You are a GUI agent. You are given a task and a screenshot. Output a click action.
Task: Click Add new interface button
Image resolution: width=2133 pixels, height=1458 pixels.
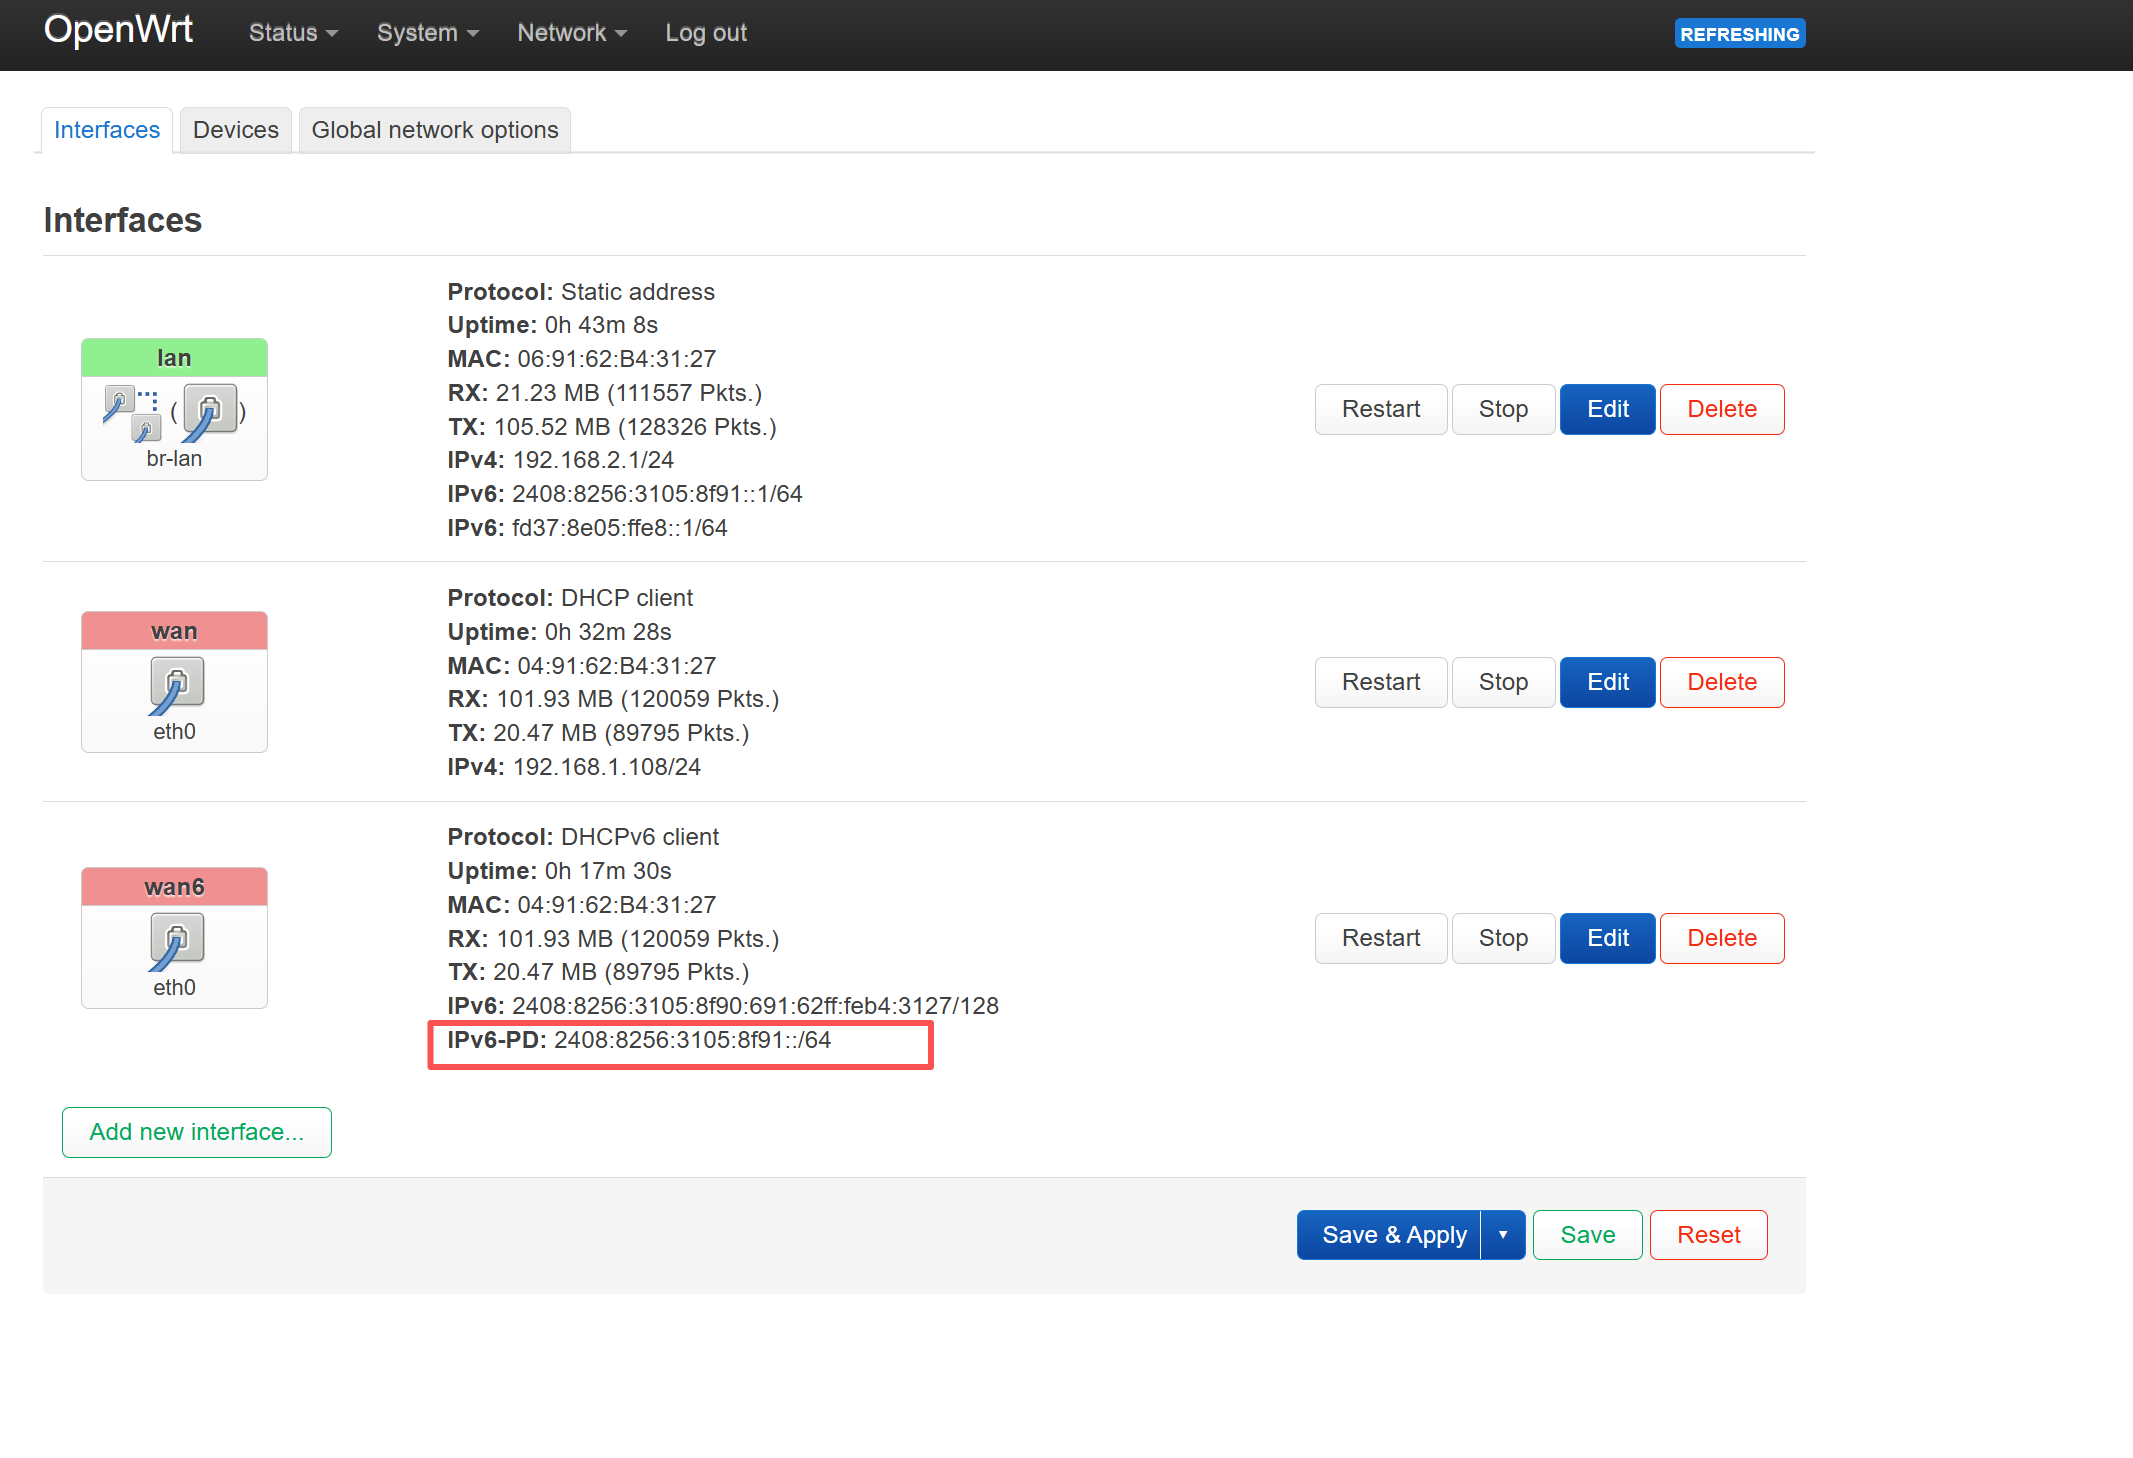coord(196,1132)
